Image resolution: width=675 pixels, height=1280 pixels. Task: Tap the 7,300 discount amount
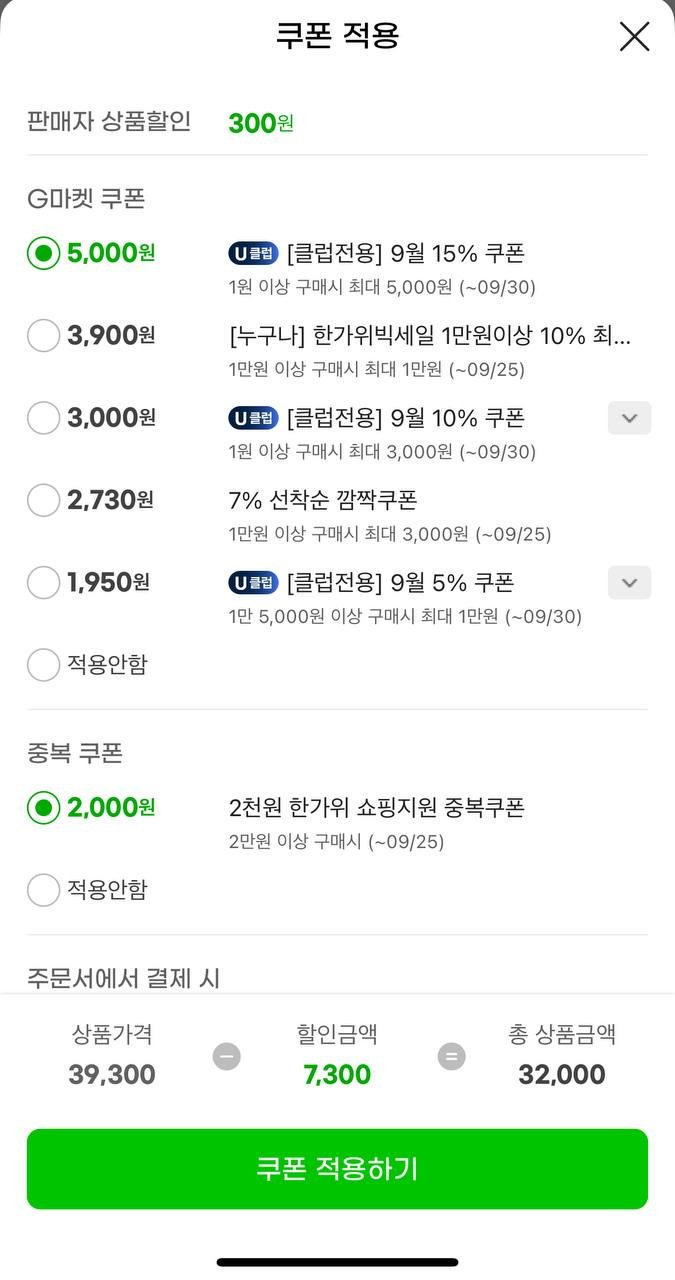pos(337,1075)
